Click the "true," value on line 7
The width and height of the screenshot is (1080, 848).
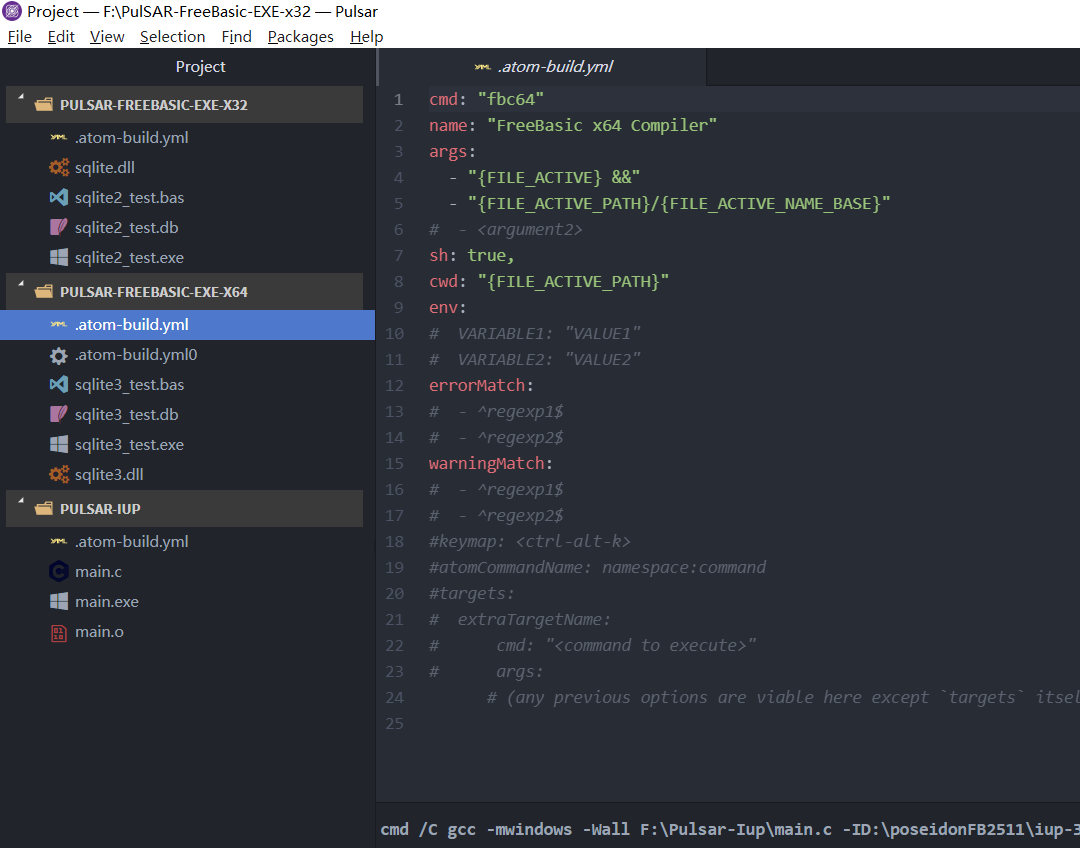tap(491, 256)
